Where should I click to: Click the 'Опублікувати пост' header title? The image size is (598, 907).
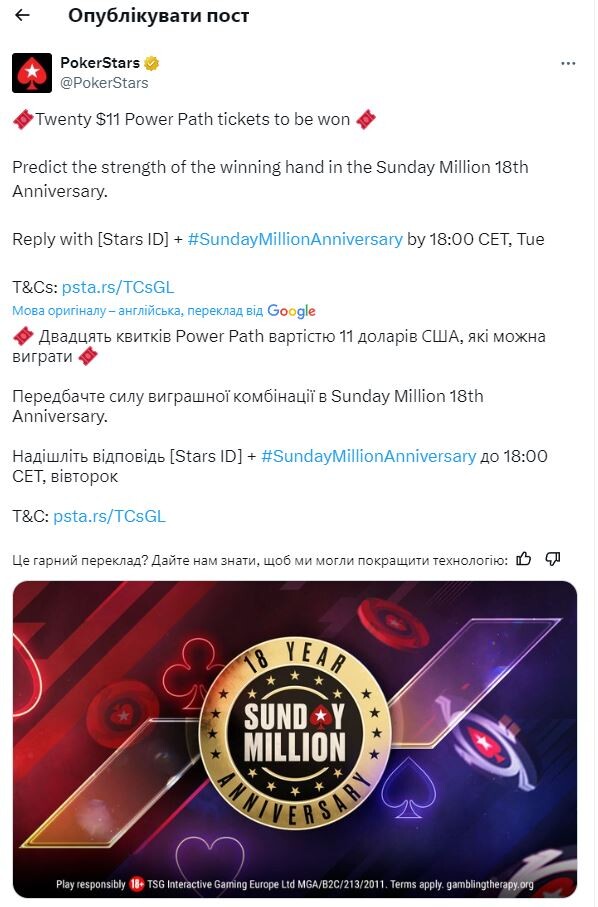coord(158,16)
